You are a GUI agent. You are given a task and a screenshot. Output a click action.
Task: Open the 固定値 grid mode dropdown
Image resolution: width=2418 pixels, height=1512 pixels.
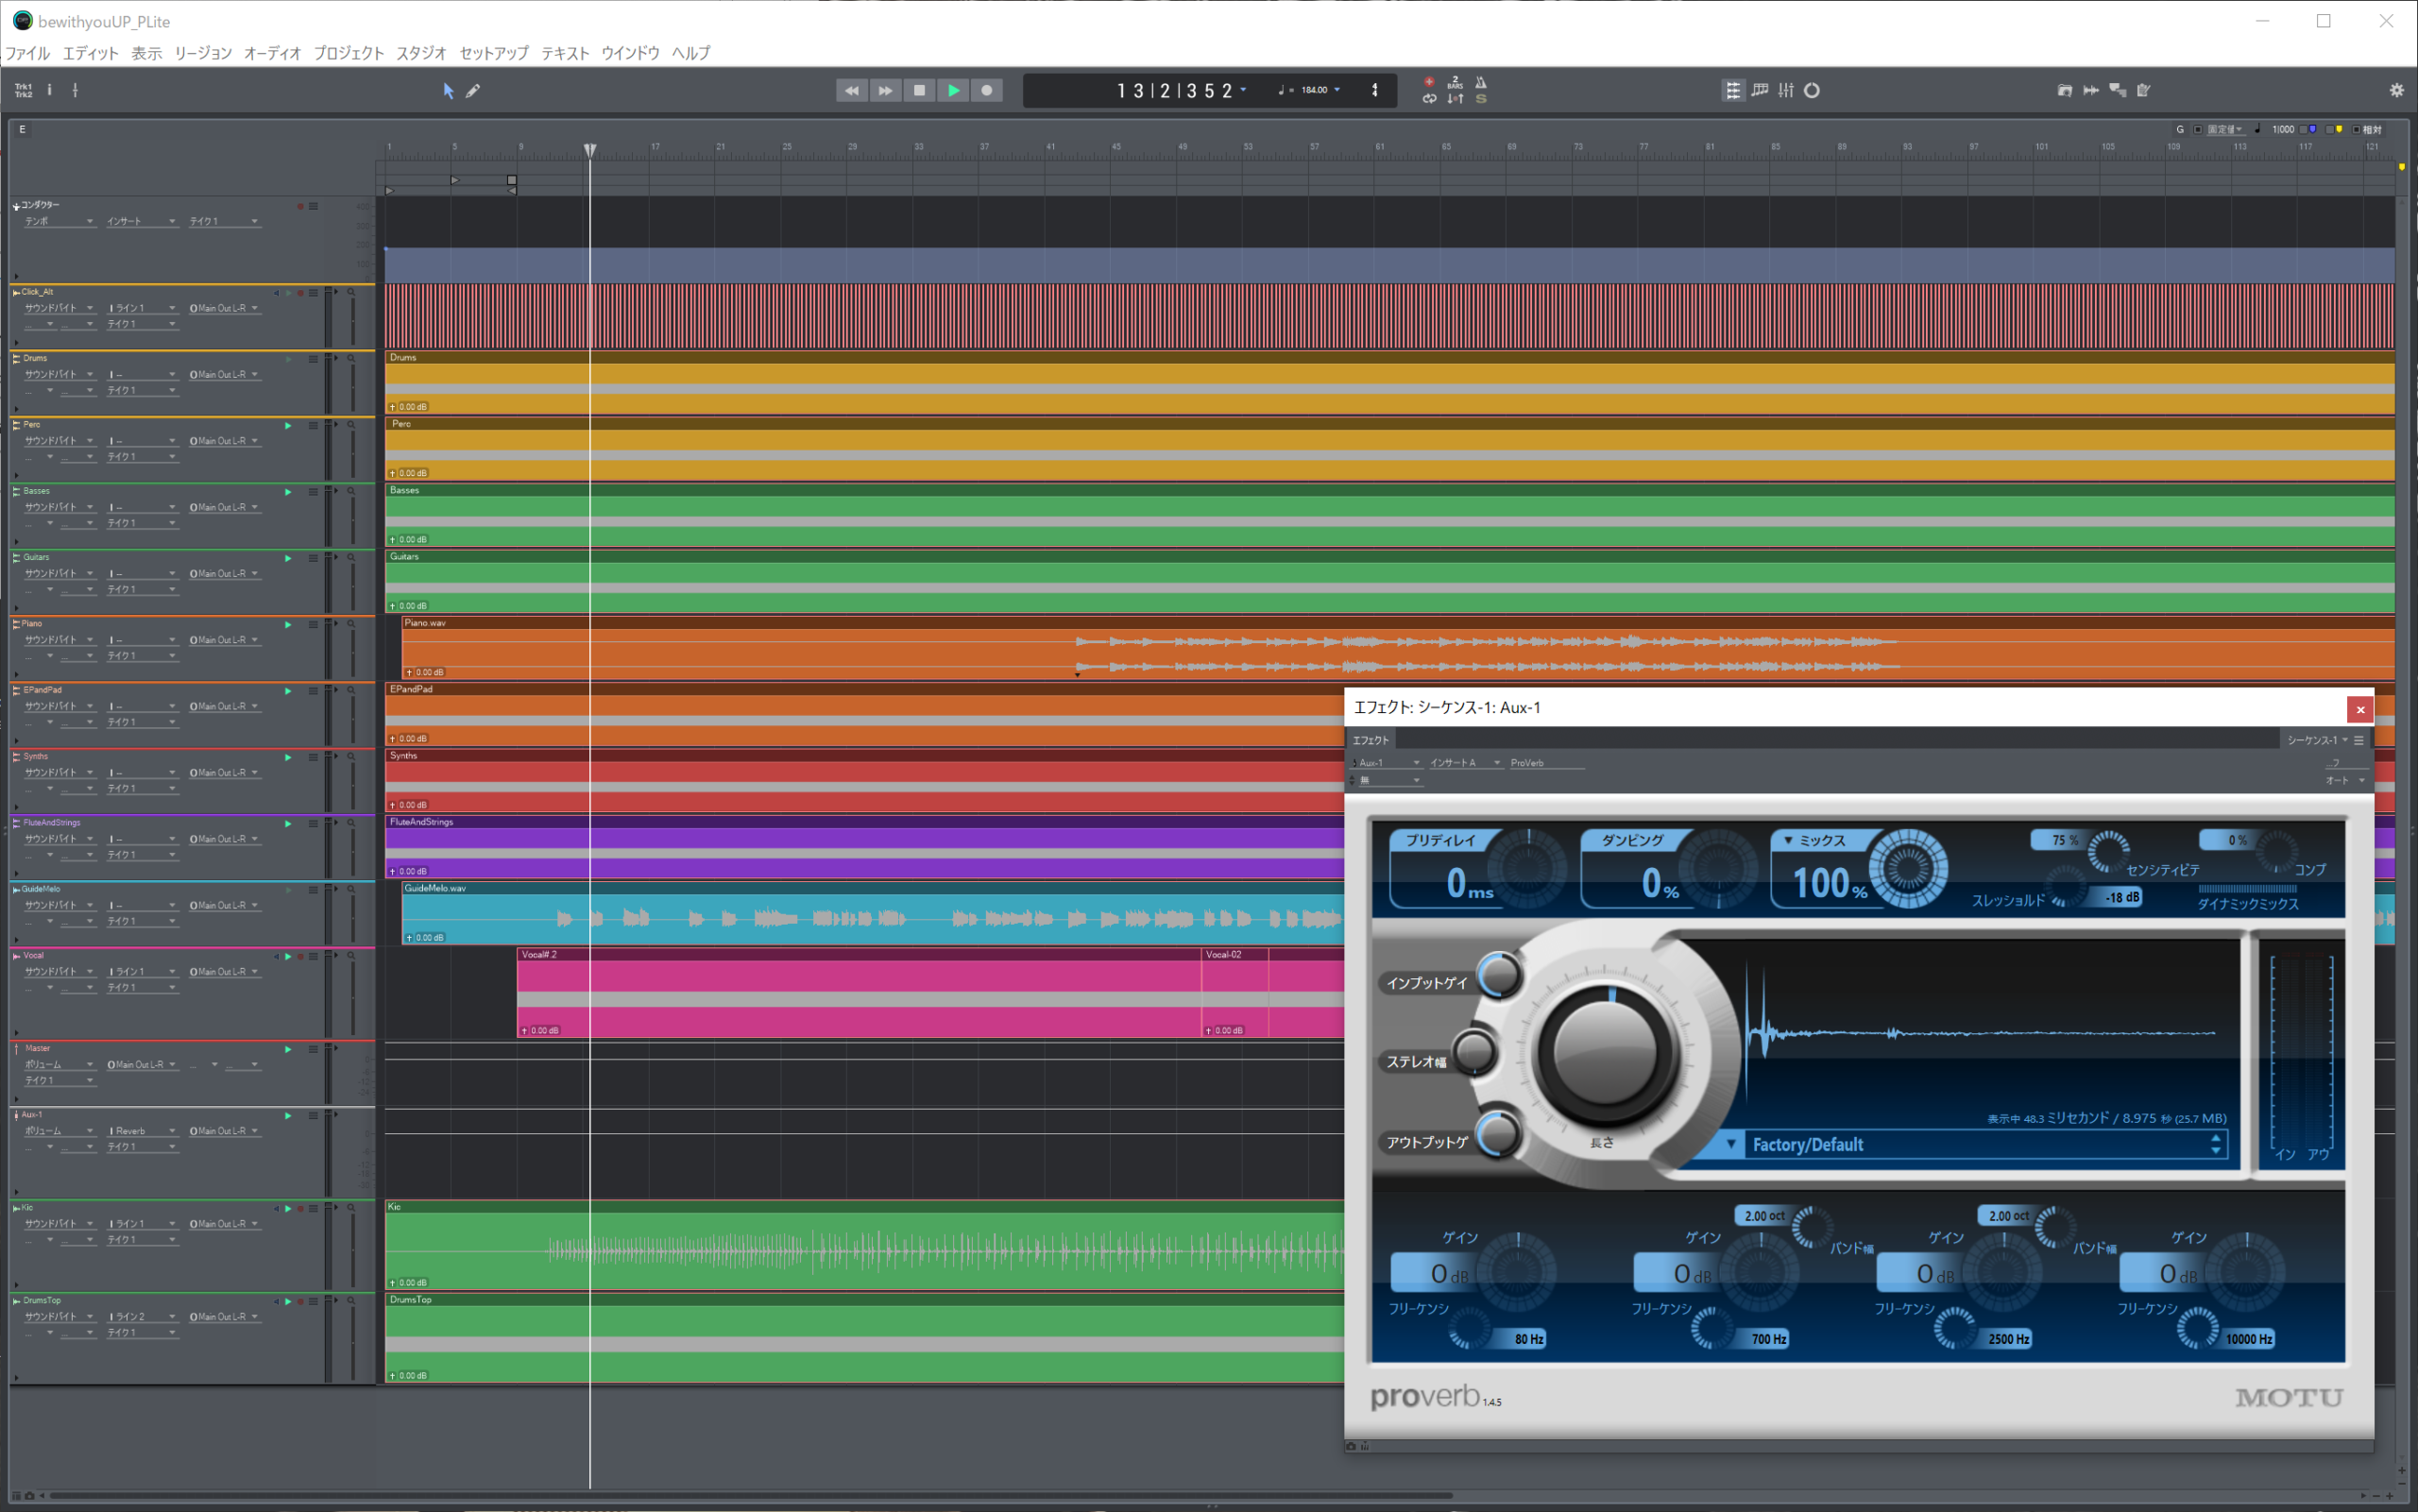2225,130
